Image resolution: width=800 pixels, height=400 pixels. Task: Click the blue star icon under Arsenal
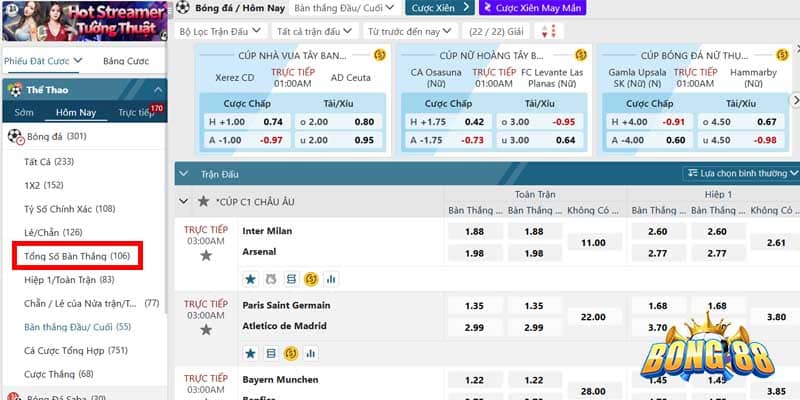coord(251,279)
